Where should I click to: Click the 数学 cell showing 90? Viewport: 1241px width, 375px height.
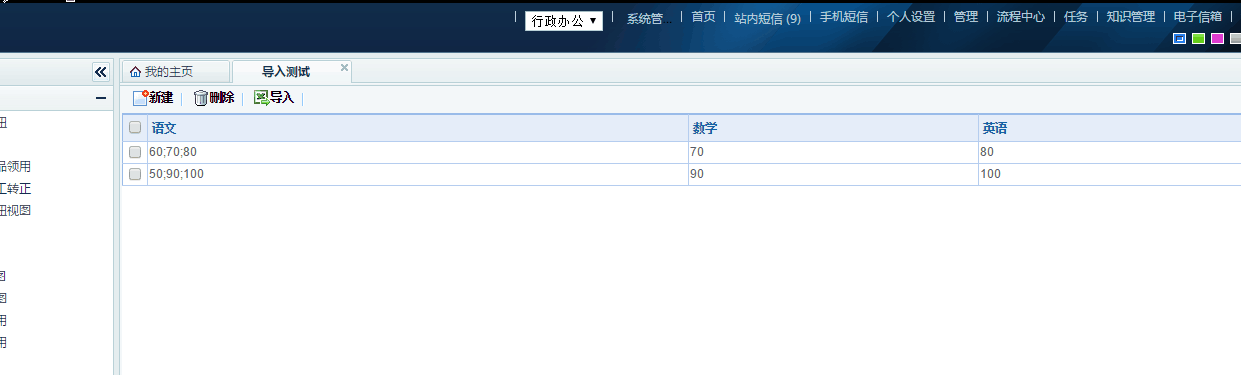(x=833, y=174)
